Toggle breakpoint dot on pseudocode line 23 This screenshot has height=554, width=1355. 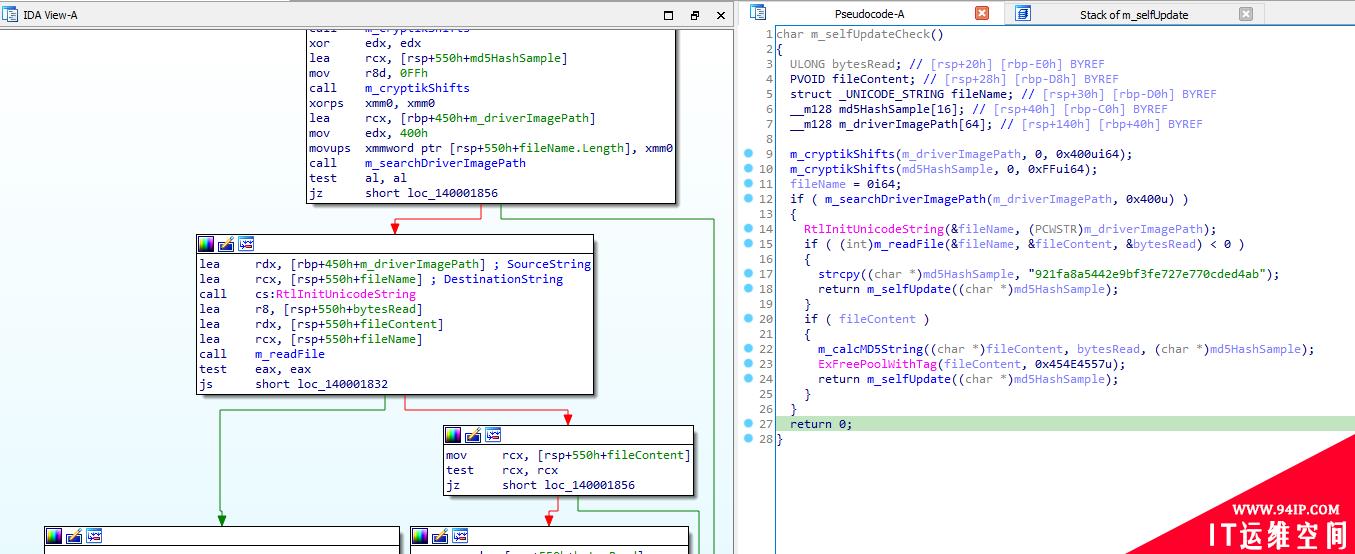[749, 364]
